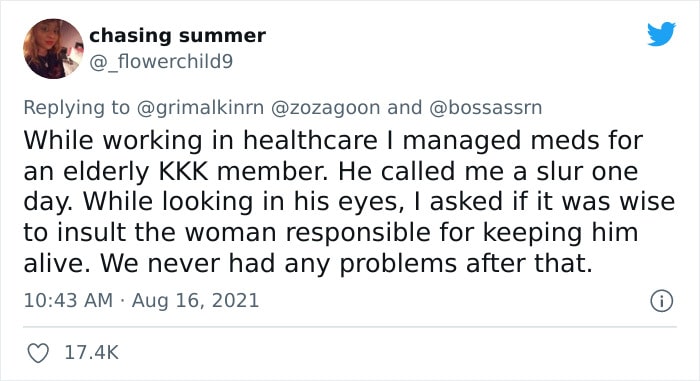Viewport: 700px width, 381px height.
Task: Open the @_flowerchild9 handle
Action: [161, 62]
